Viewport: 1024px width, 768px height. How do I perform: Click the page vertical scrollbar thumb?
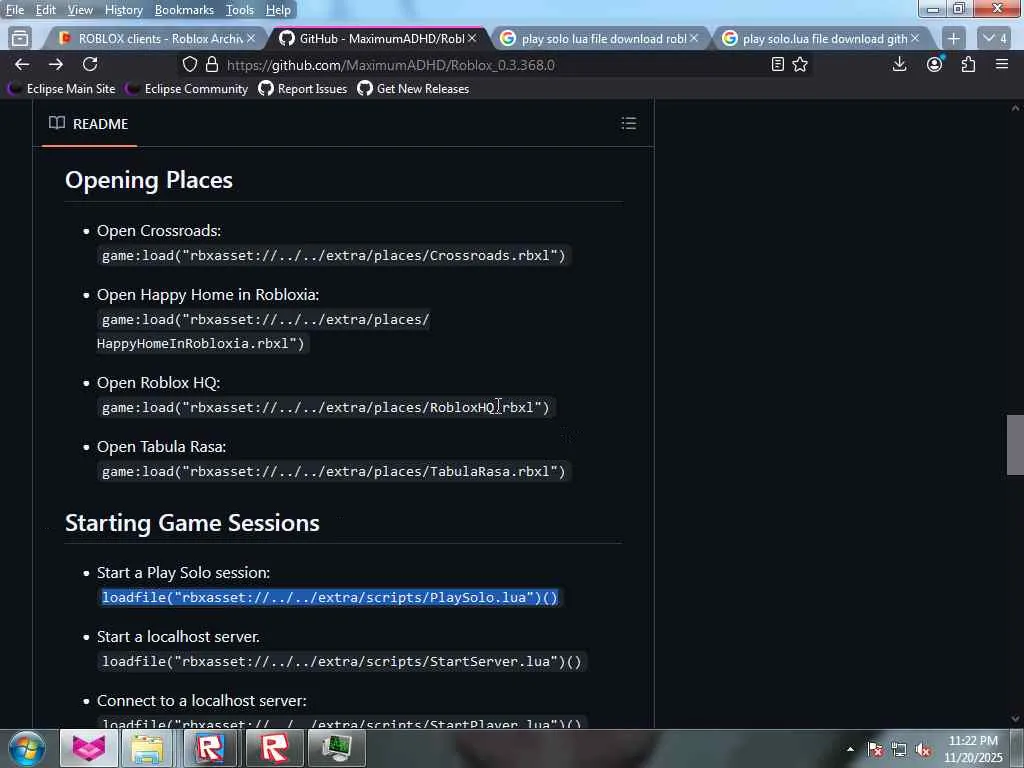(1015, 445)
